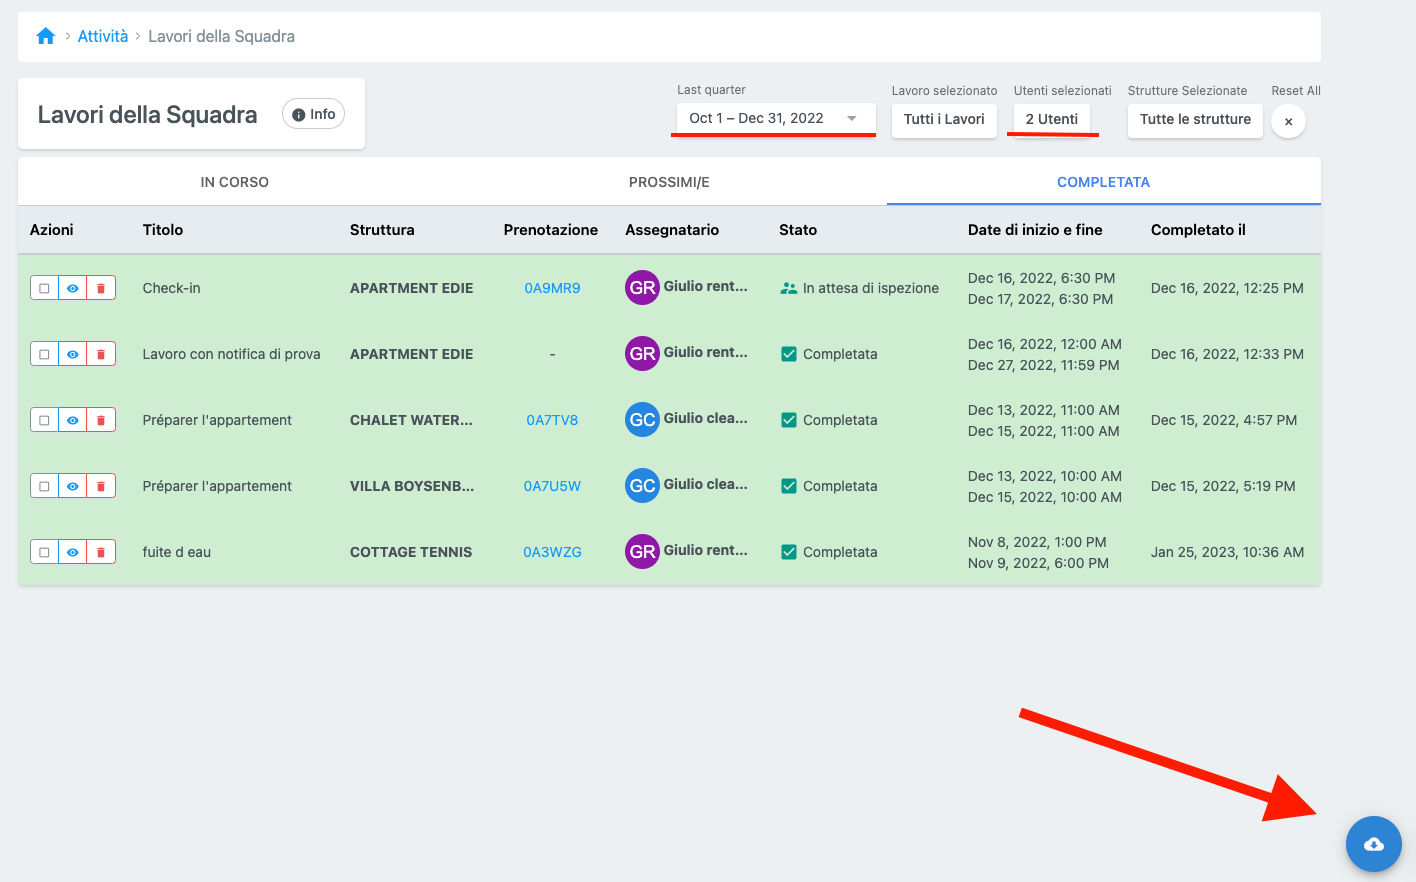The image size is (1416, 882).
Task: Switch to the PROSSIMI/E tab
Action: [669, 182]
